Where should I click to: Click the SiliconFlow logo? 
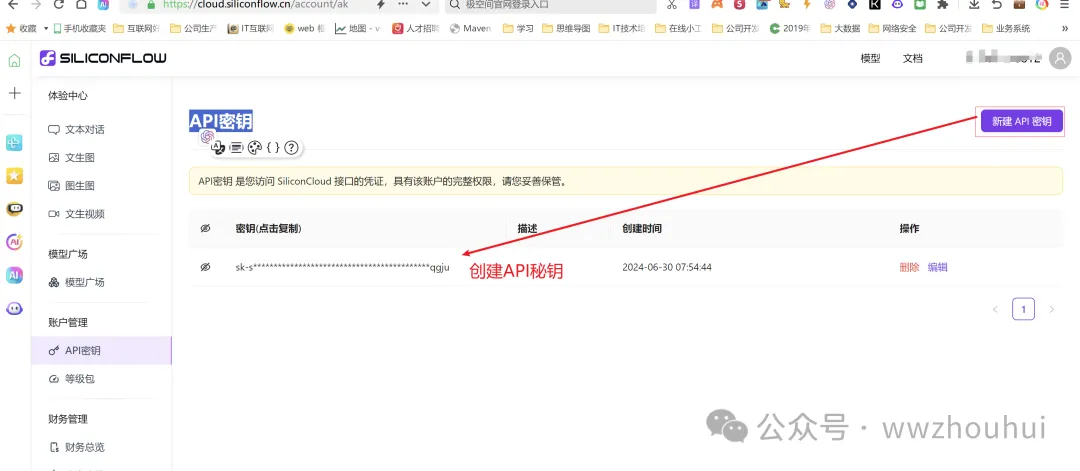[x=103, y=58]
